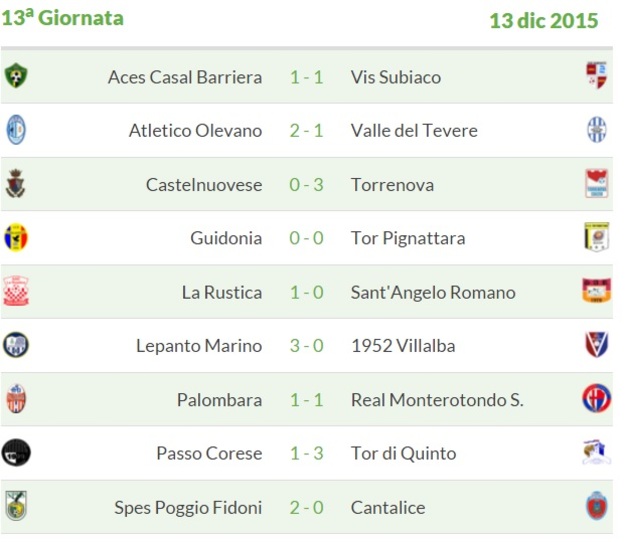Screen dimensions: 625x542
Task: Open the Sant'Angelo Romano team page
Action: pos(433,293)
